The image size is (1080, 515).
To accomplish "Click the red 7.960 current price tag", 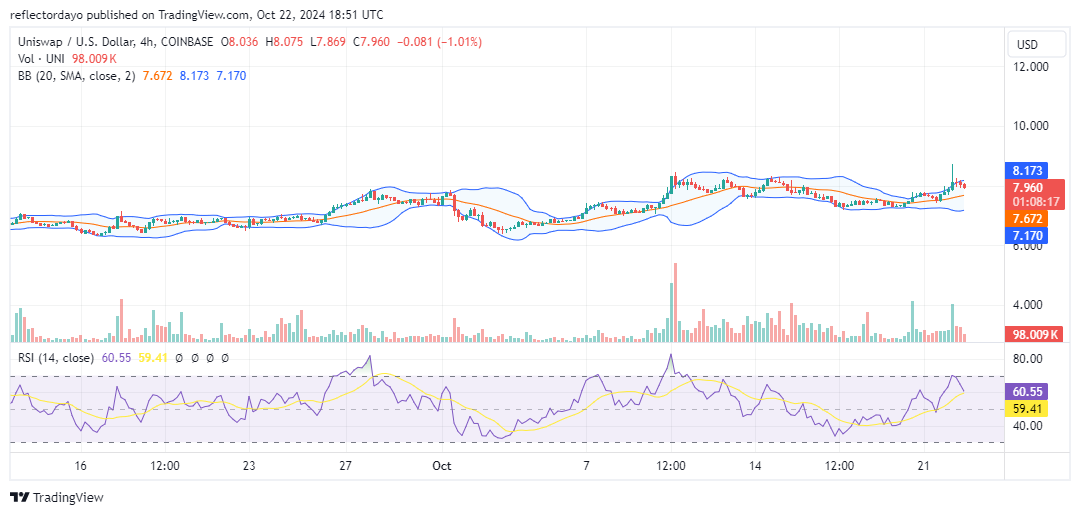I will (x=1026, y=187).
